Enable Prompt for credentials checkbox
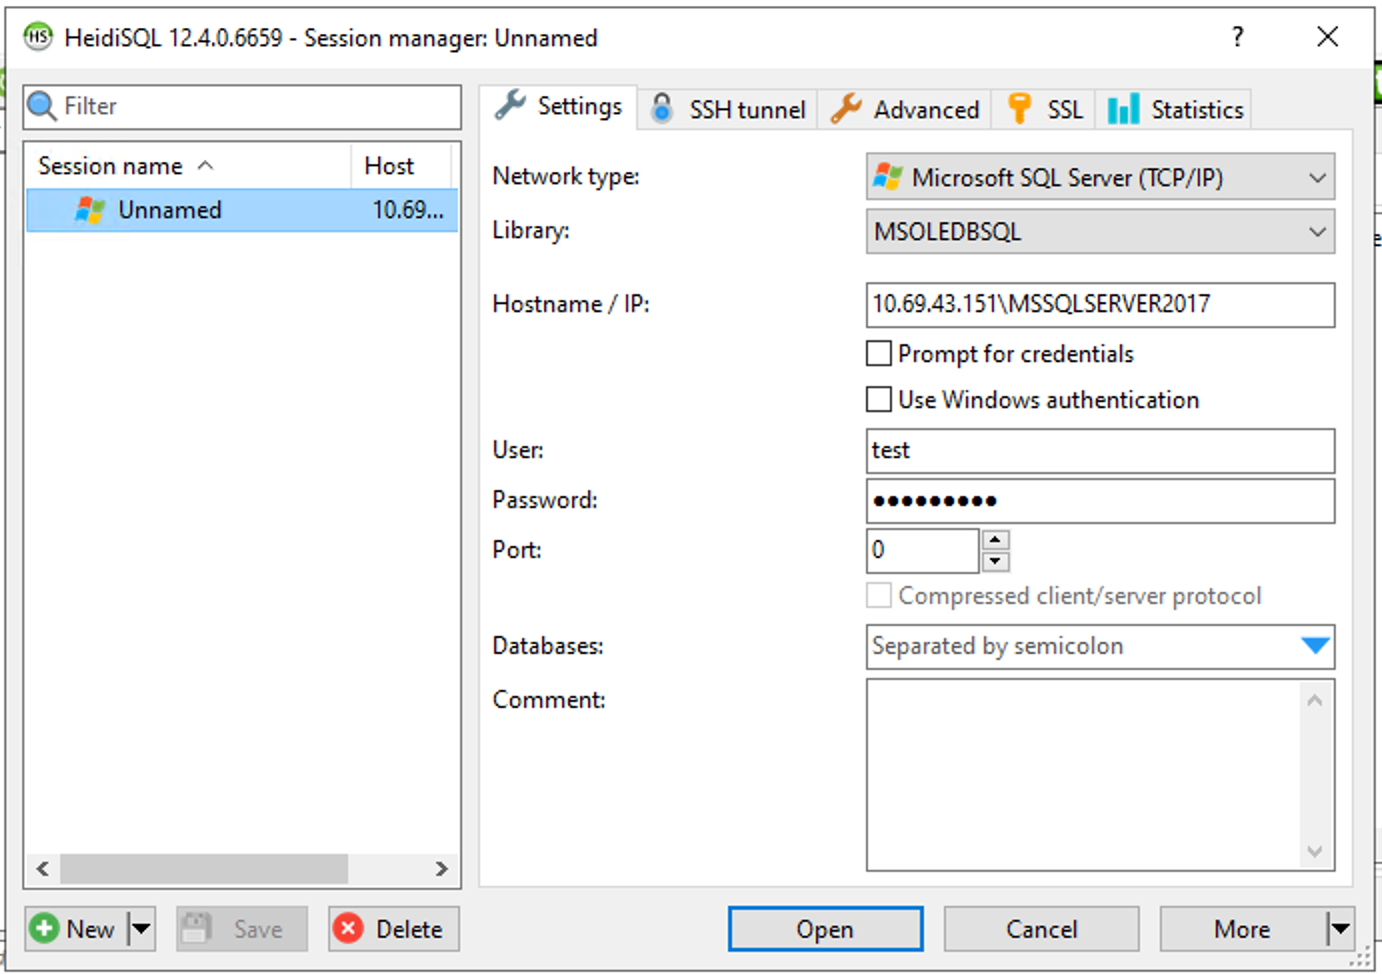This screenshot has width=1382, height=974. pyautogui.click(x=879, y=353)
